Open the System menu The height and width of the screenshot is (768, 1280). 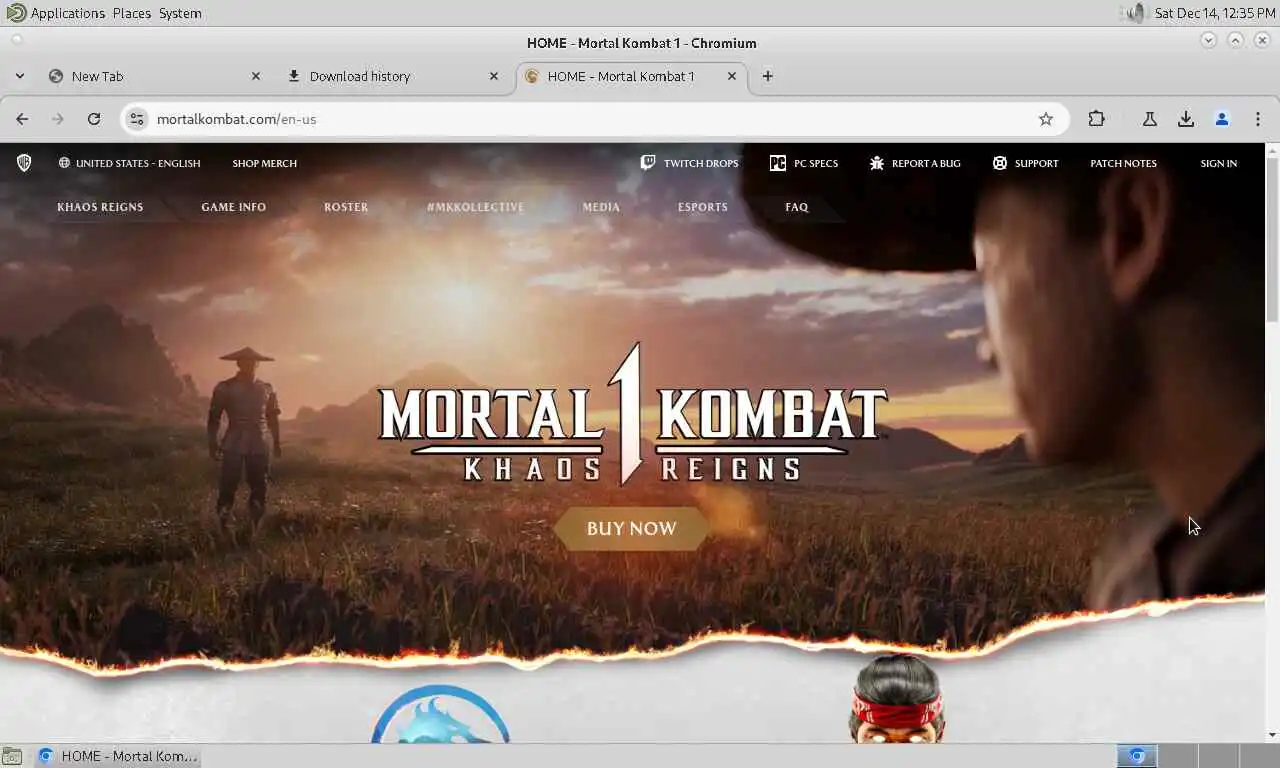[x=180, y=13]
